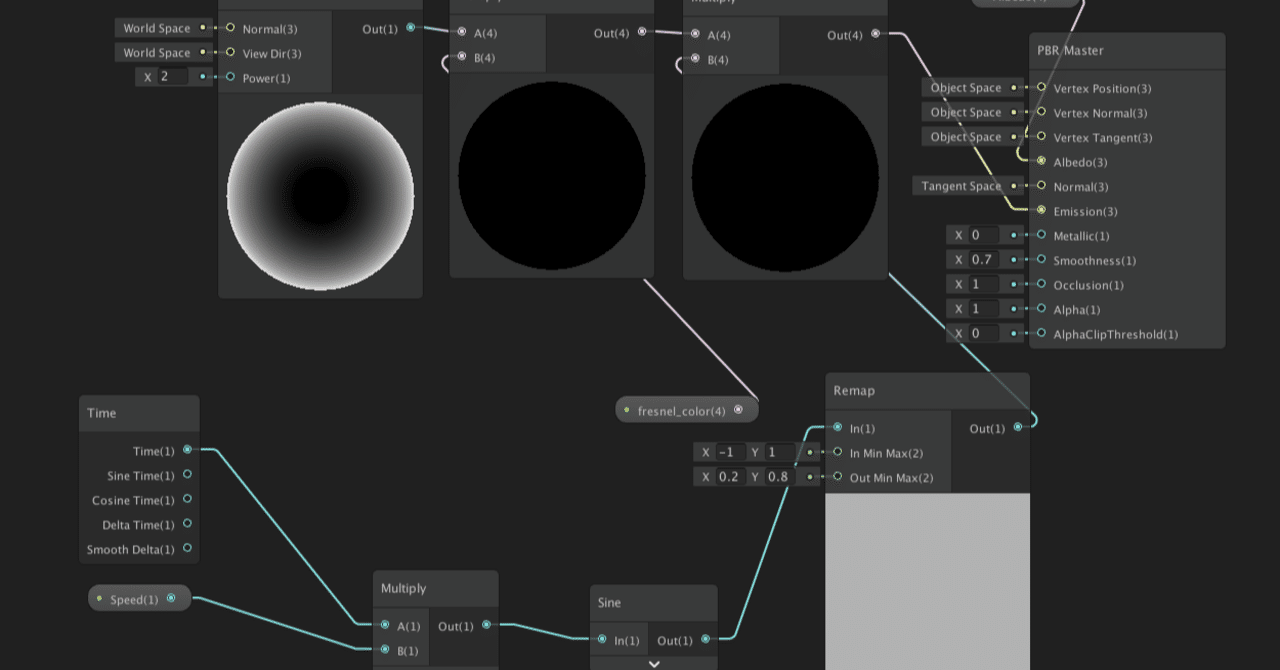
Task: Click the In(1) port on the Remap node
Action: 837,428
